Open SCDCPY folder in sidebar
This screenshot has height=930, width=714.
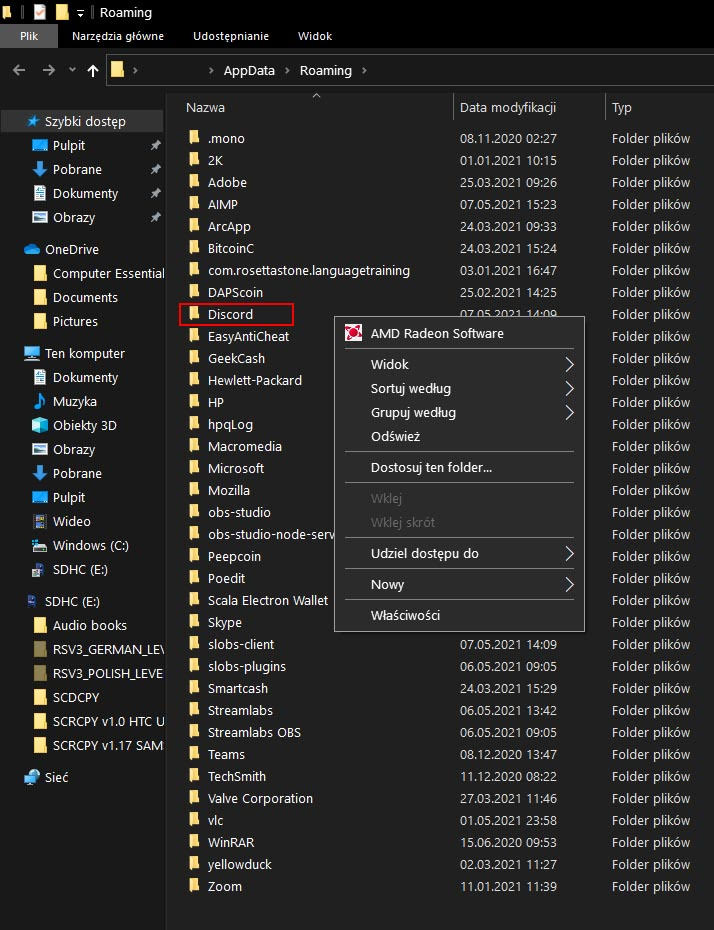tap(76, 698)
